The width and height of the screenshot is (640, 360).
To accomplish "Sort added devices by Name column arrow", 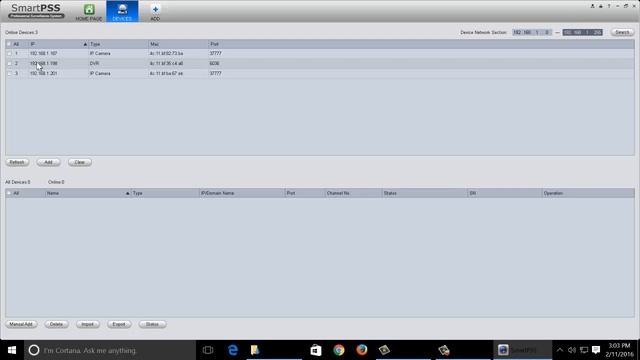I will [x=127, y=193].
